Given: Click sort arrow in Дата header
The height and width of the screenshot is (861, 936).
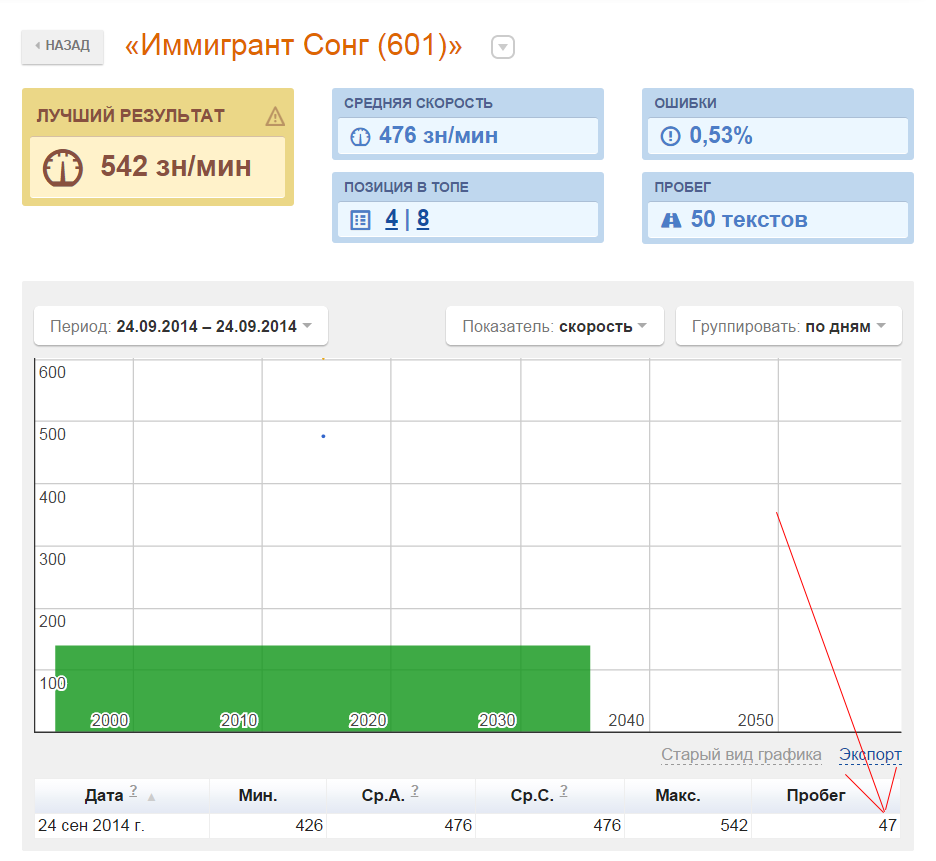Looking at the screenshot, I should 152,797.
